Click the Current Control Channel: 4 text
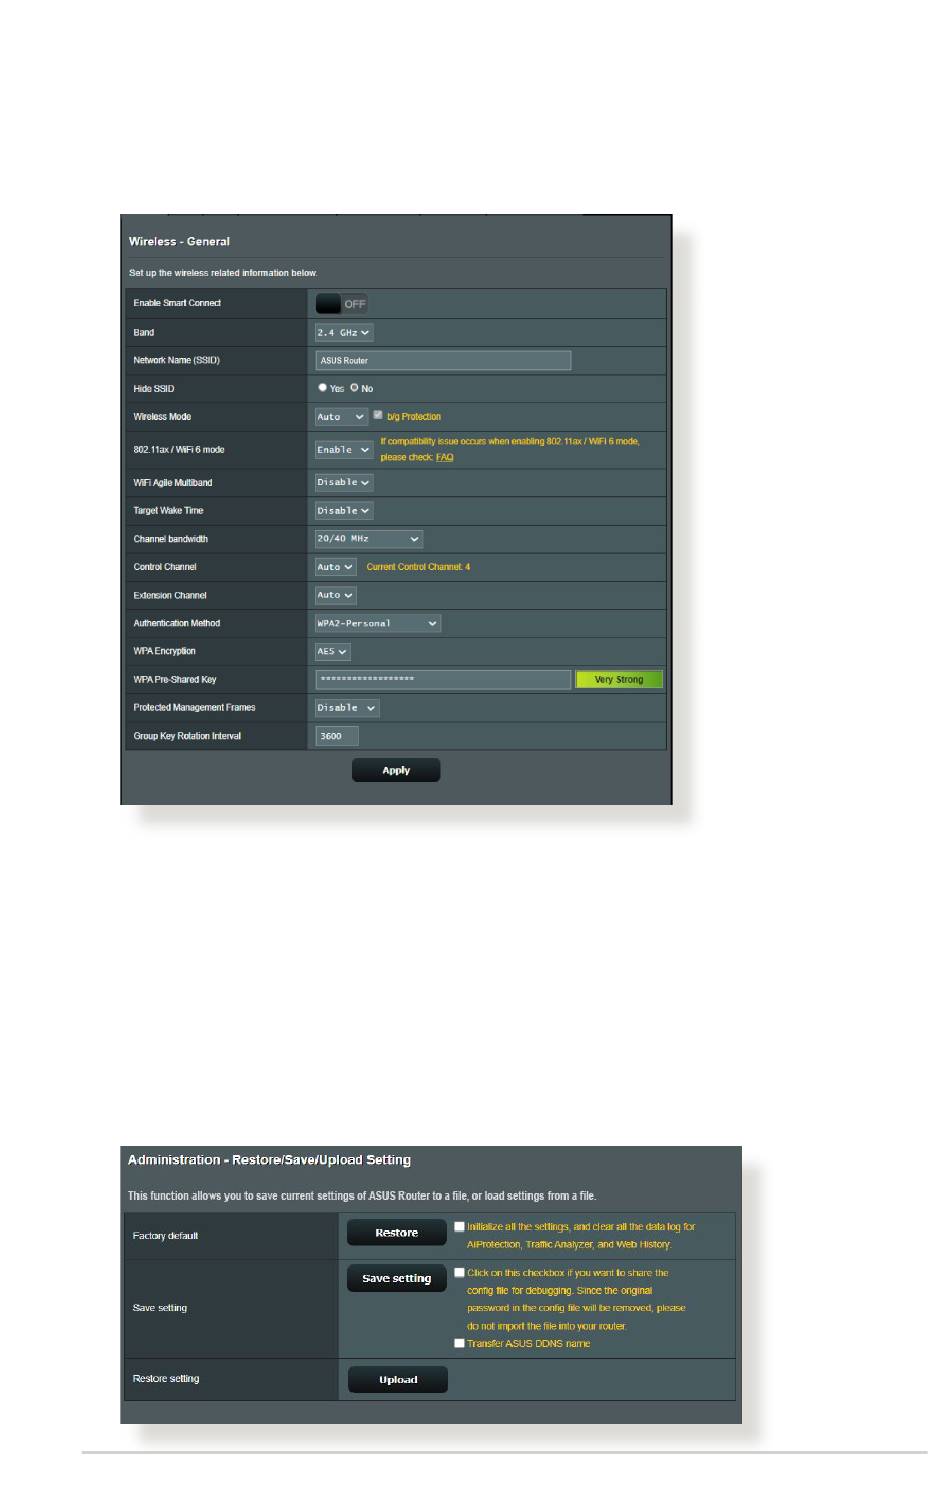 pyautogui.click(x=418, y=567)
